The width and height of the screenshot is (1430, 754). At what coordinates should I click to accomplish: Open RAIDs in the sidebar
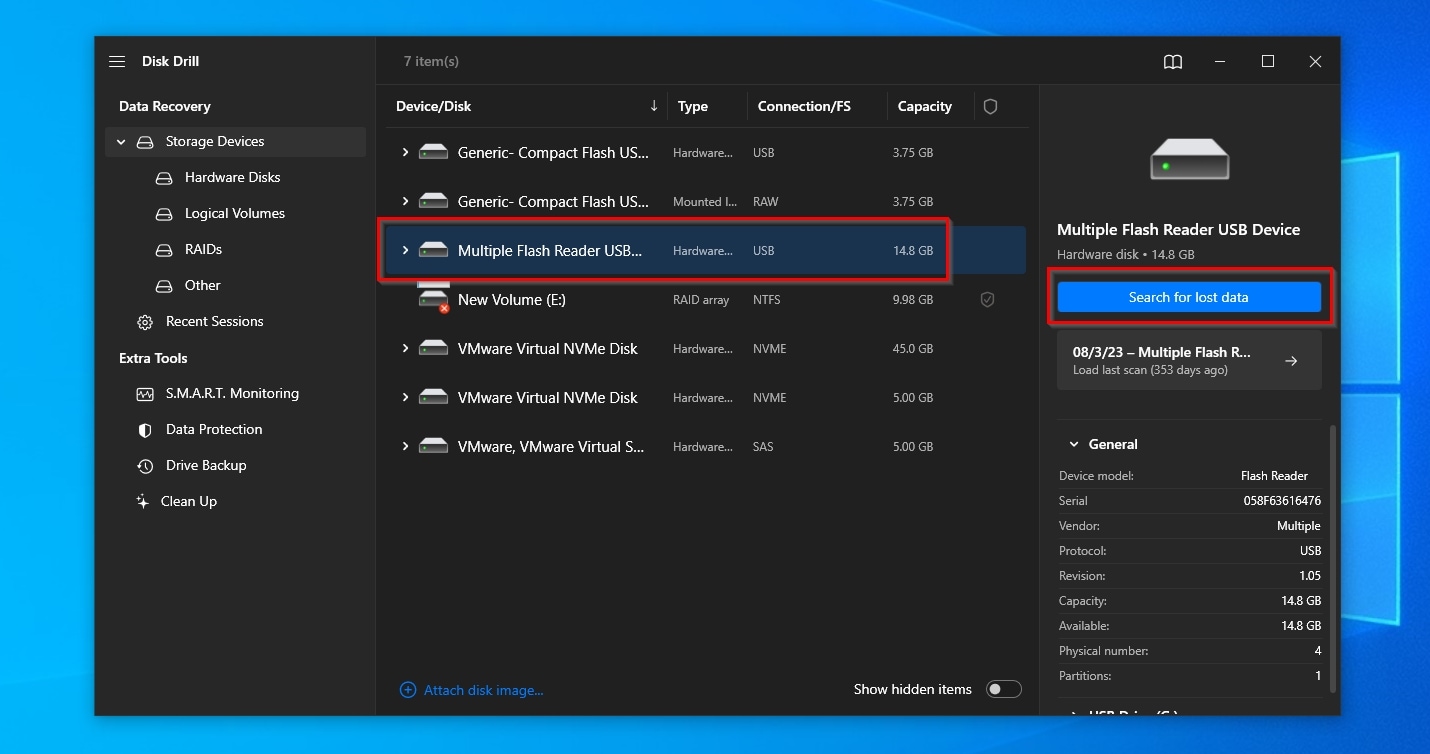(203, 250)
